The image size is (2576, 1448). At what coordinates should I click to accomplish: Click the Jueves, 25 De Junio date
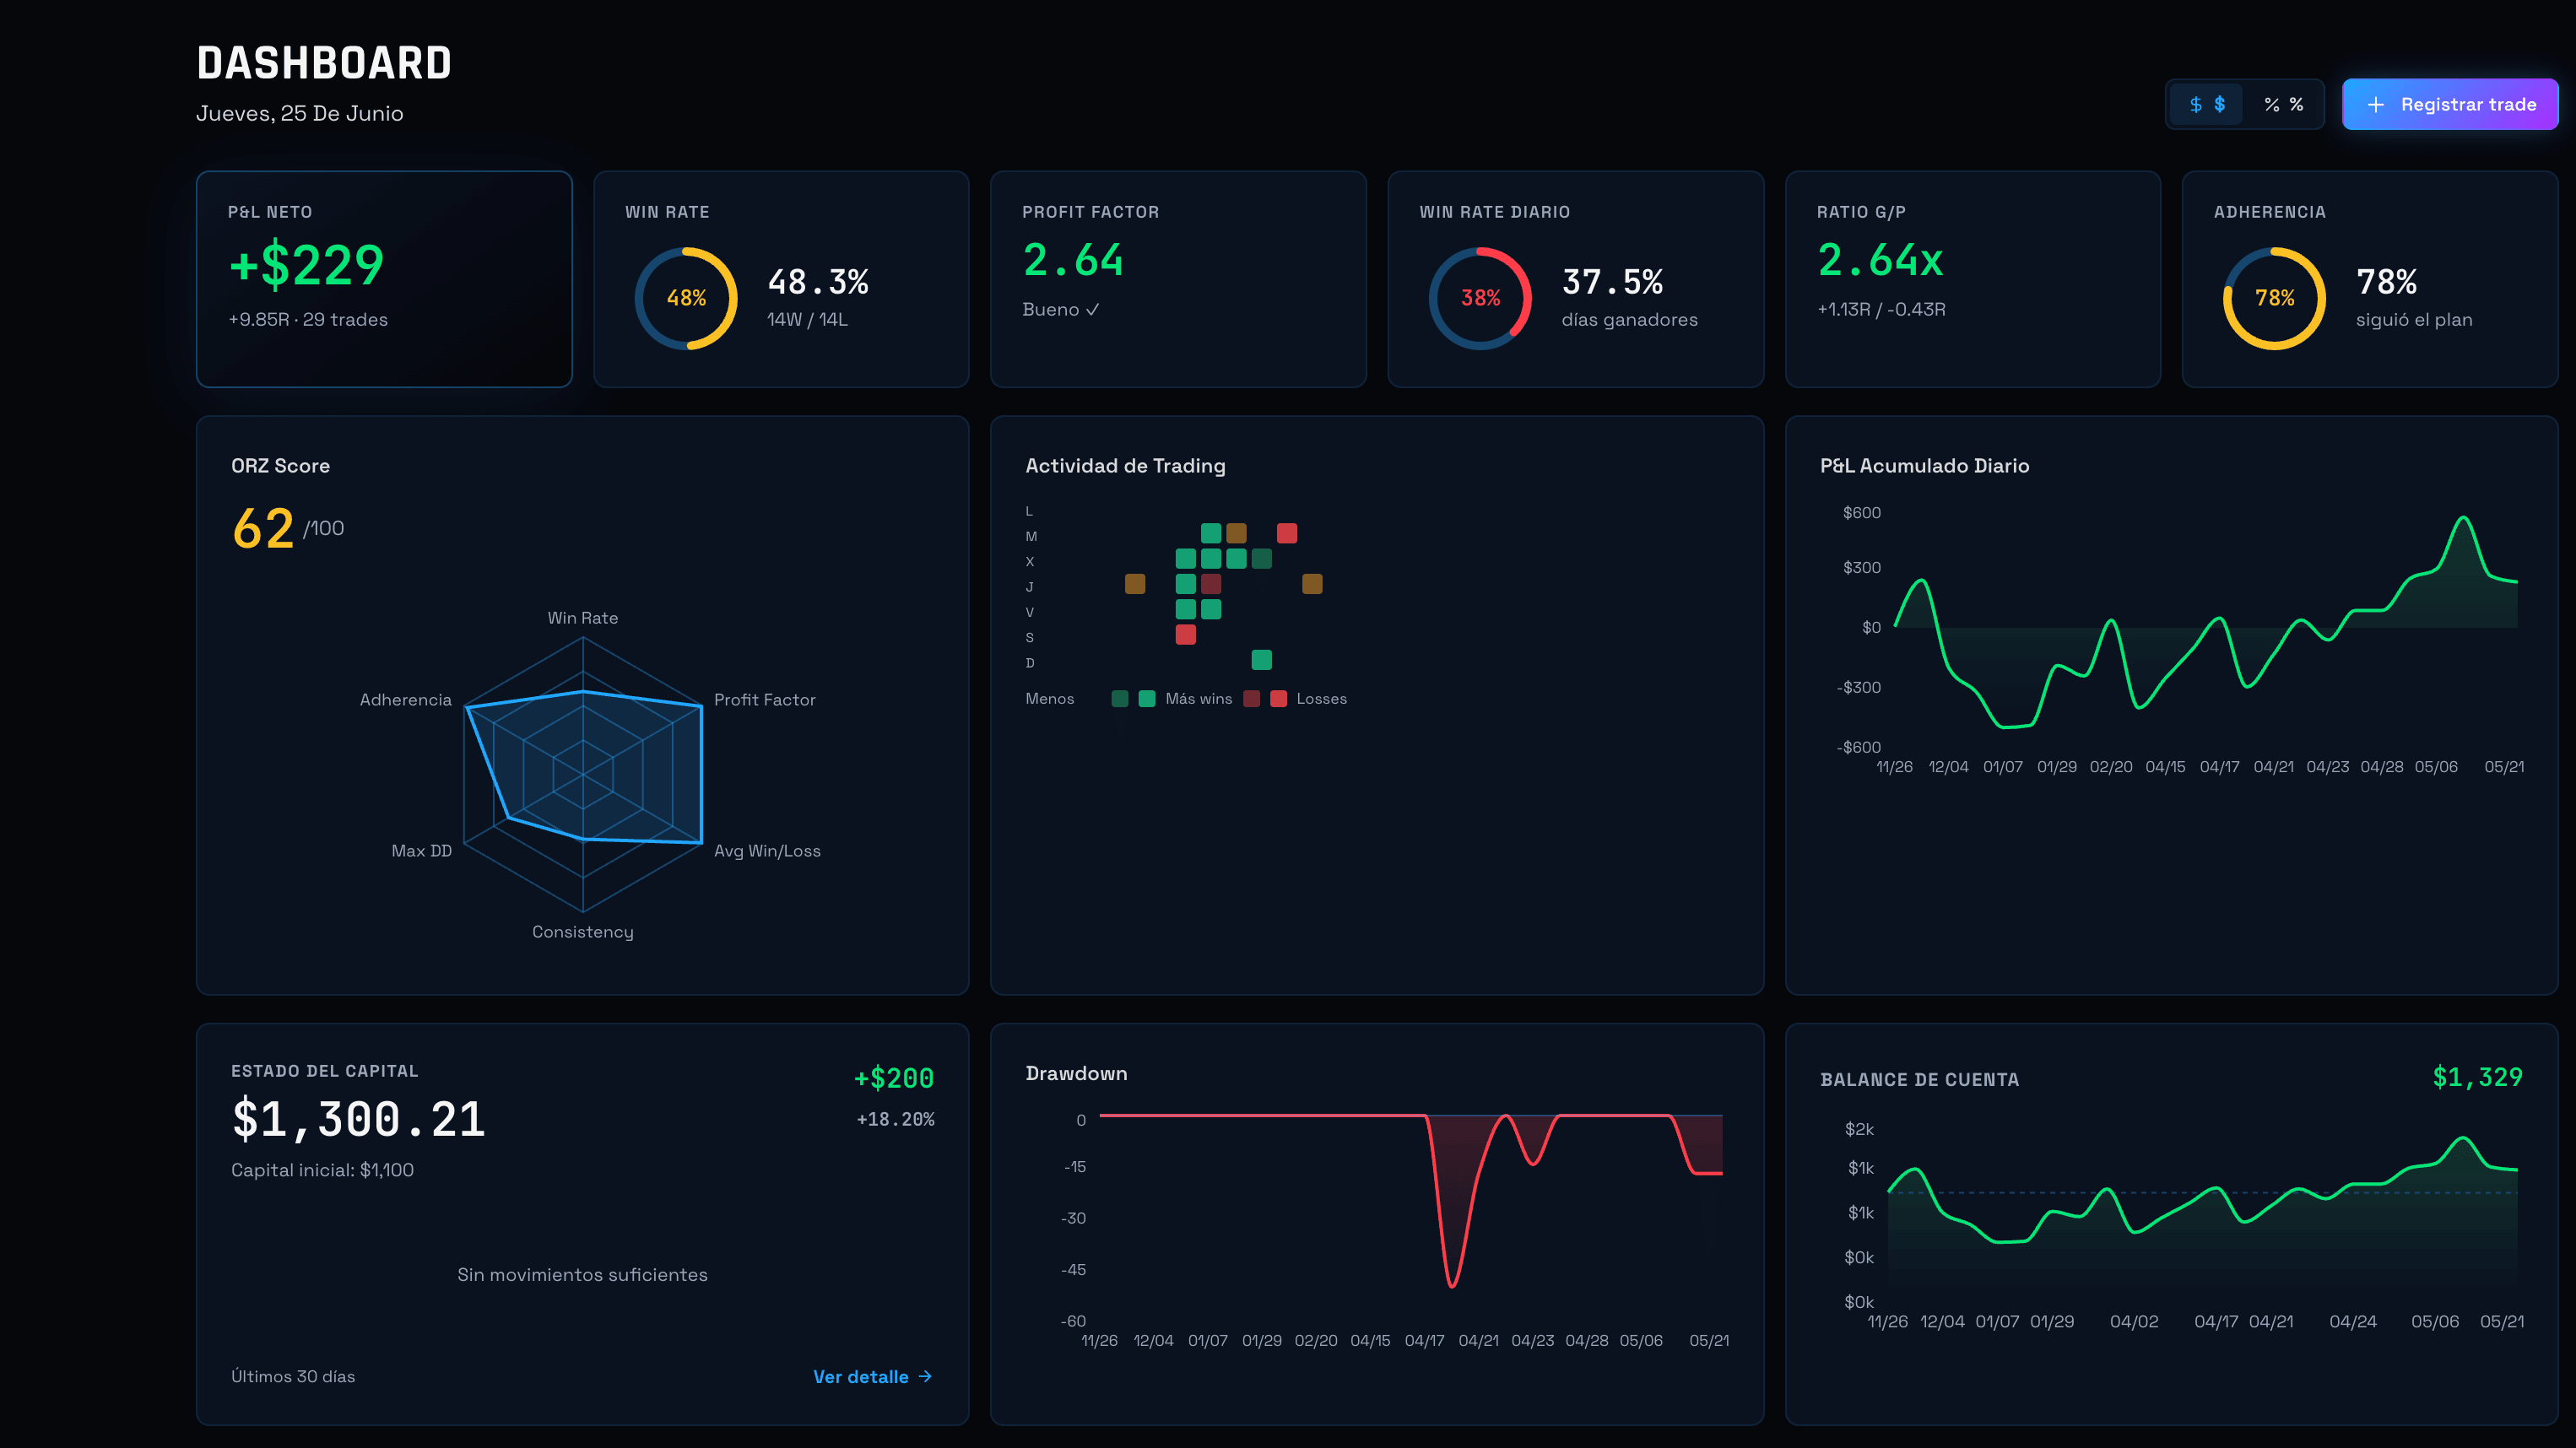(300, 114)
